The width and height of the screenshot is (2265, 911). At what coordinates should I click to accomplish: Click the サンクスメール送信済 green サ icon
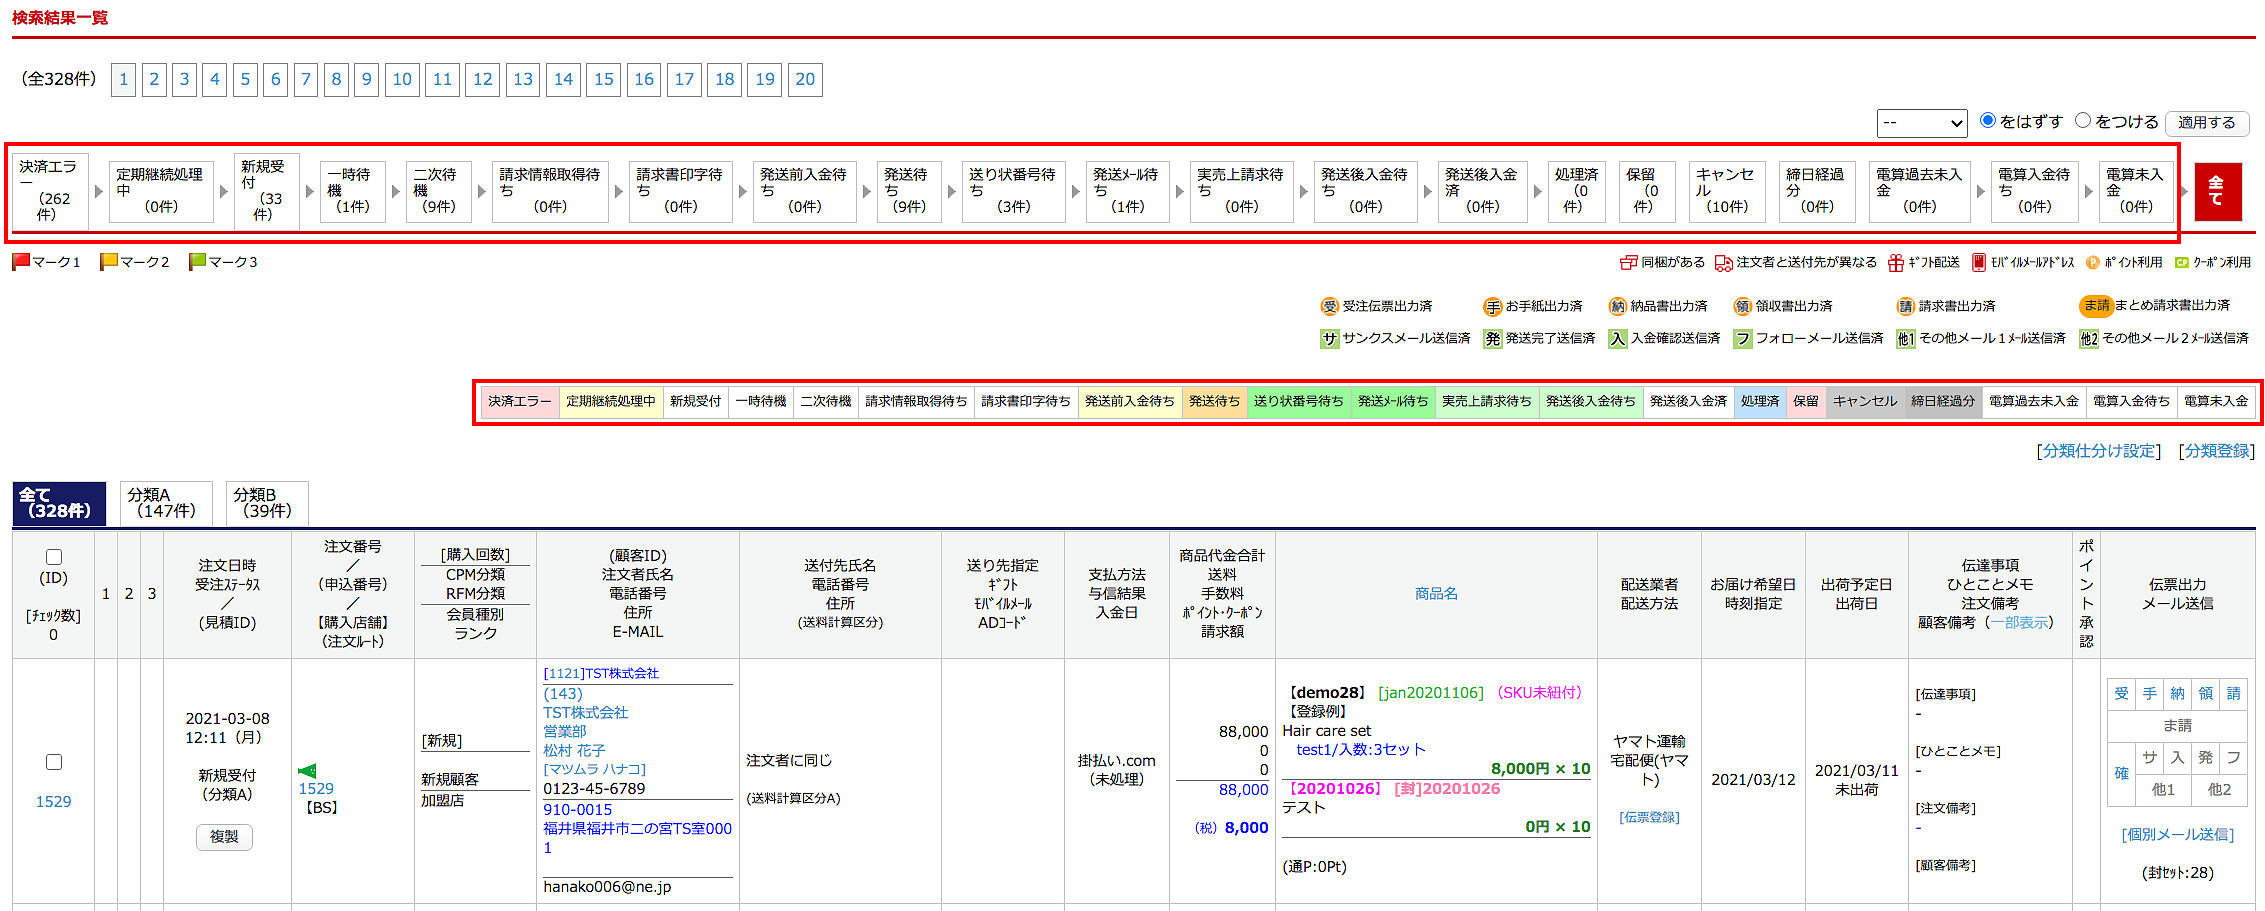click(1329, 339)
